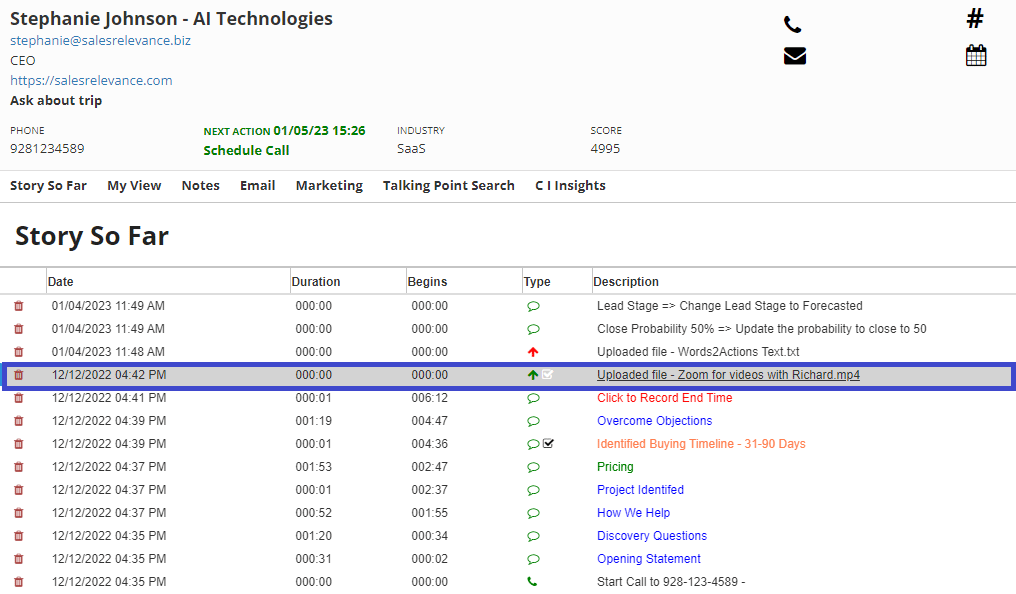
Task: Click the phone call icon
Action: coord(792,25)
